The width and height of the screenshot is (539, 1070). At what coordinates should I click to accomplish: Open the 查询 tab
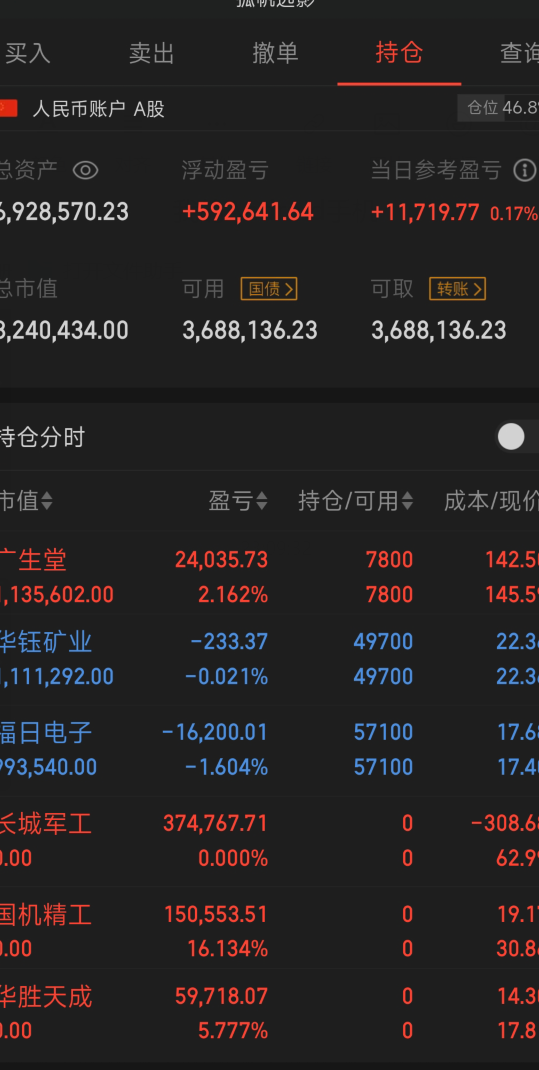(x=519, y=53)
